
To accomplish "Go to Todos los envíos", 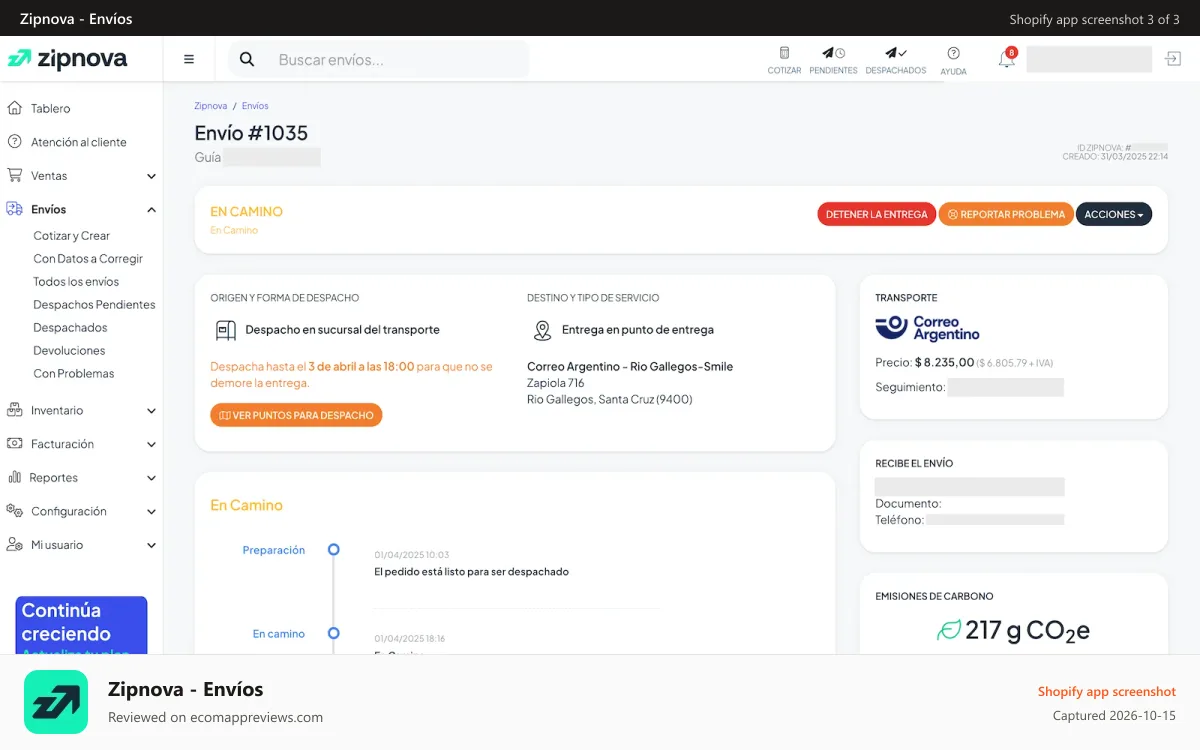I will click(x=76, y=282).
